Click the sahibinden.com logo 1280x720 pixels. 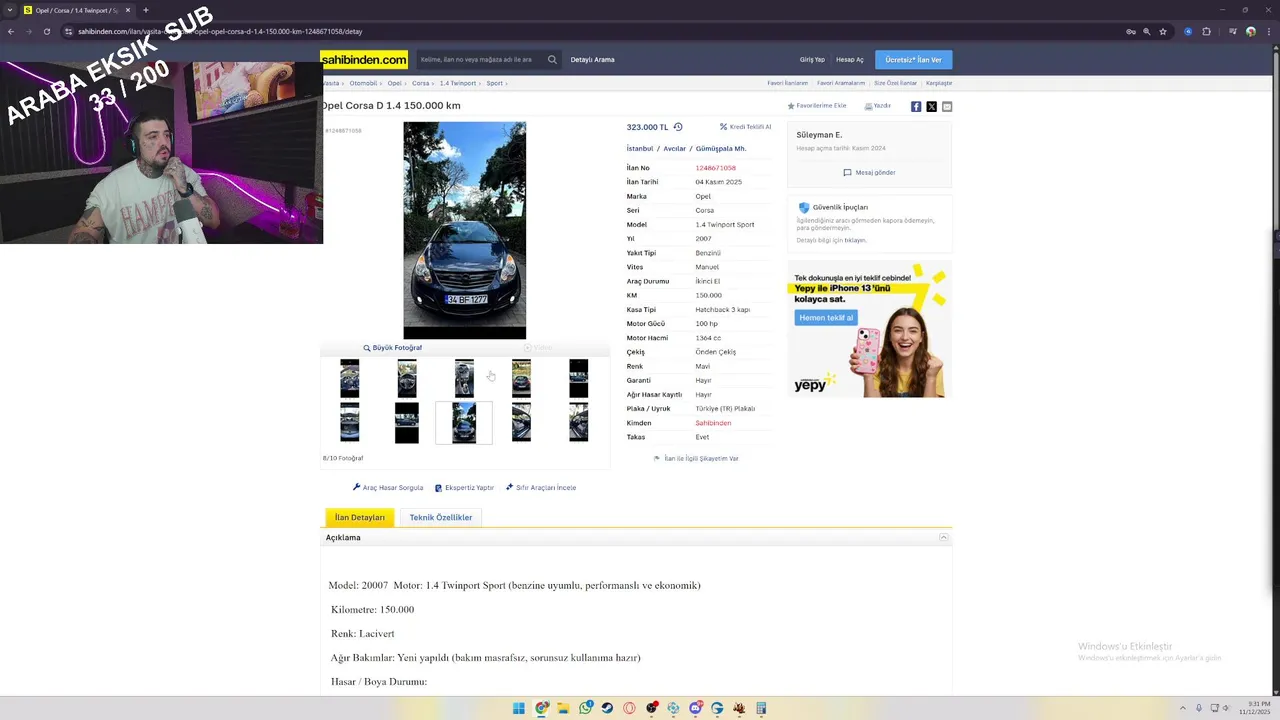click(x=364, y=59)
